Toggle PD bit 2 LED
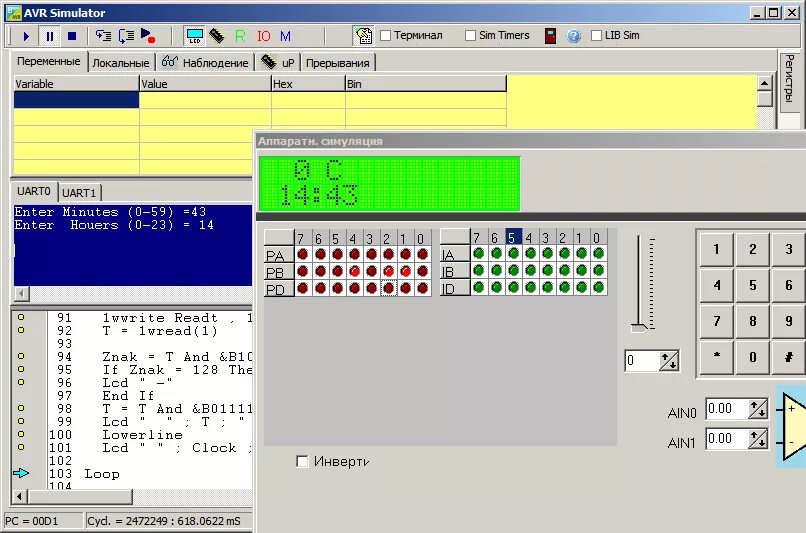Viewport: 806px width, 533px height. (x=389, y=288)
